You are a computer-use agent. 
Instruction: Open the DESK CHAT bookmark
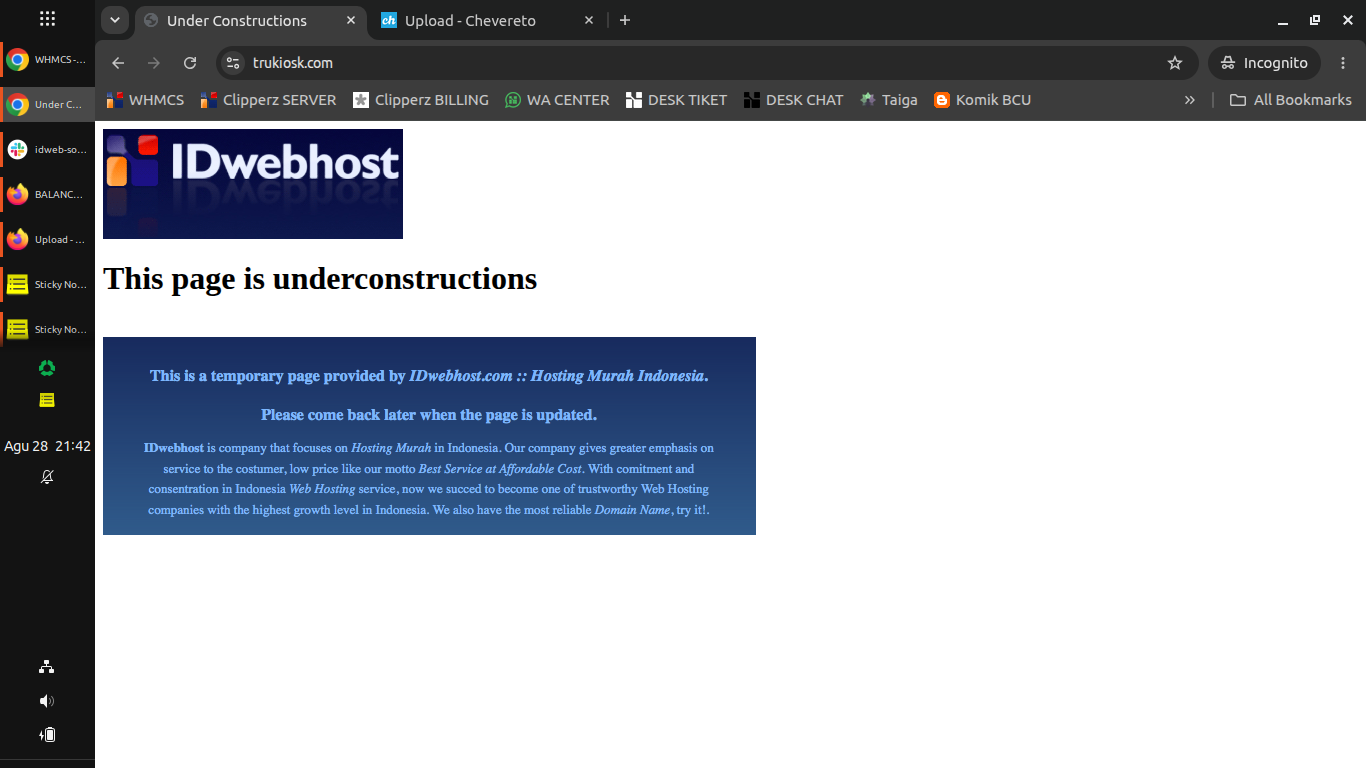pyautogui.click(x=794, y=100)
